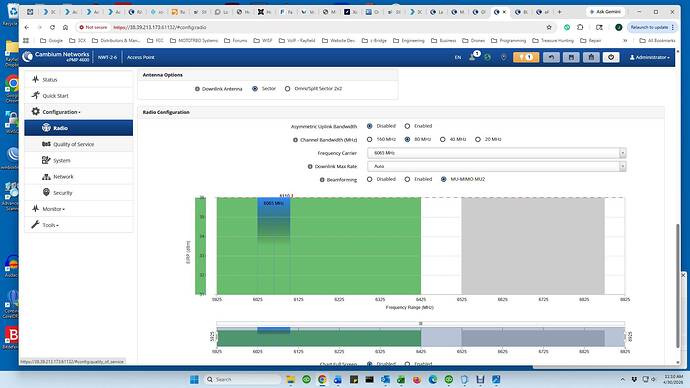The image size is (690, 388).
Task: Choose 20 MHz channel bandwidth
Action: [478, 139]
